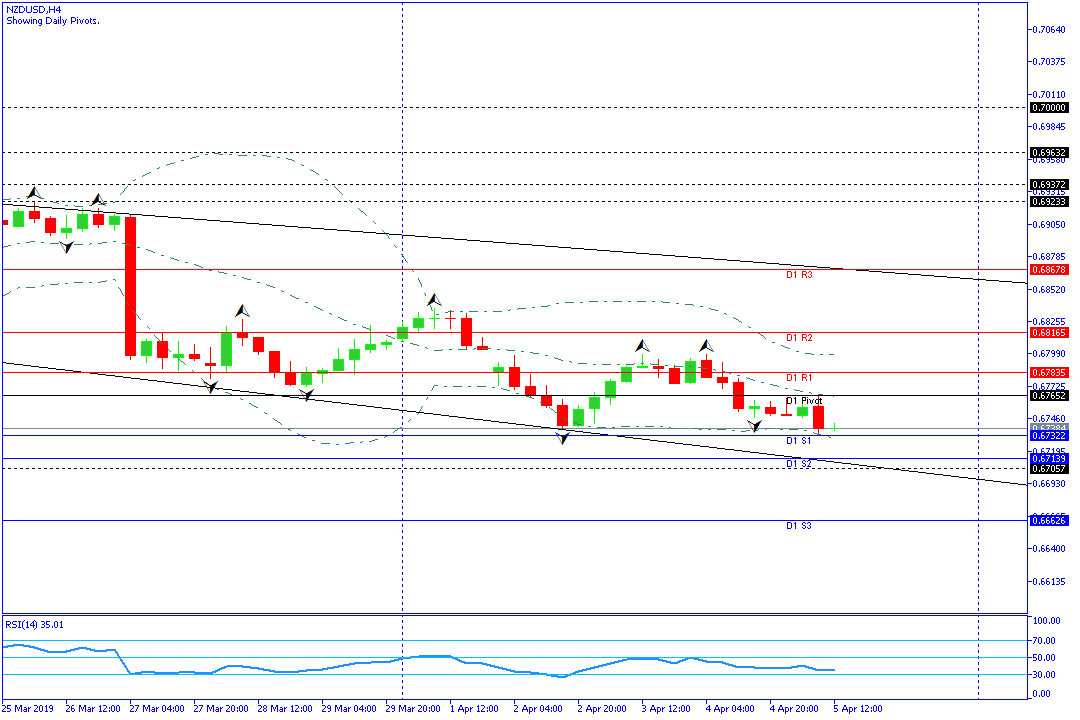The image size is (1080, 720).
Task: Click the D1 R2 resistance label
Action: 798,338
